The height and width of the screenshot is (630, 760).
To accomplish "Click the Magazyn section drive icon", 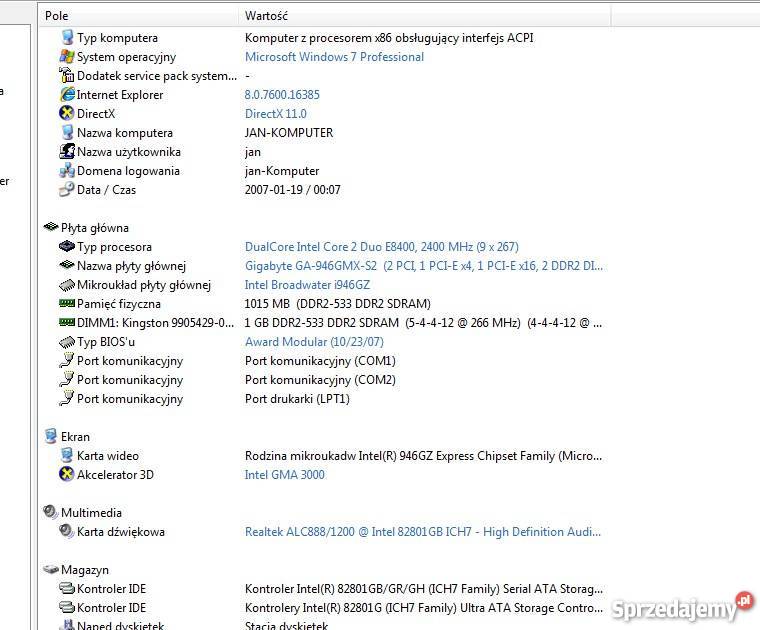I will [51, 569].
